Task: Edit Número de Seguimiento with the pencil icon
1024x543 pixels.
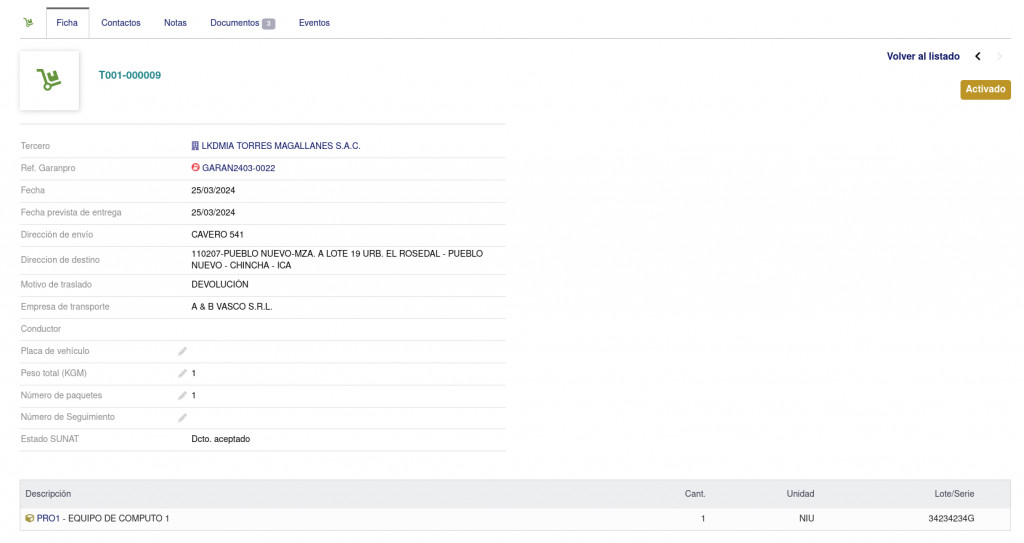Action: [x=182, y=418]
